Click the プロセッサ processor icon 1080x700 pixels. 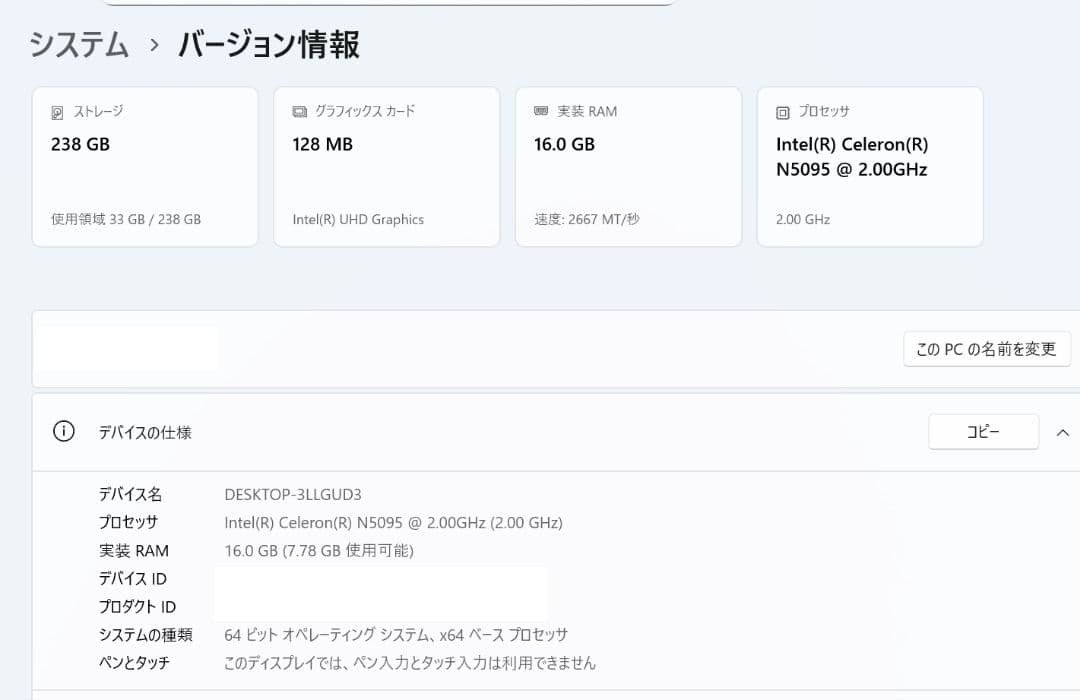[781, 111]
